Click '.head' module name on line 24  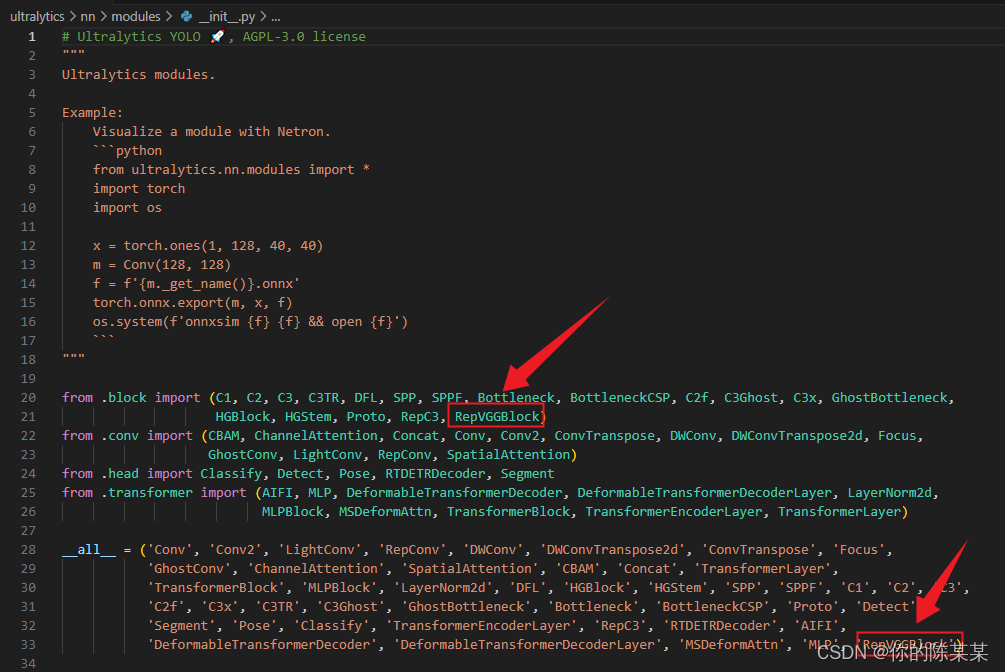120,474
